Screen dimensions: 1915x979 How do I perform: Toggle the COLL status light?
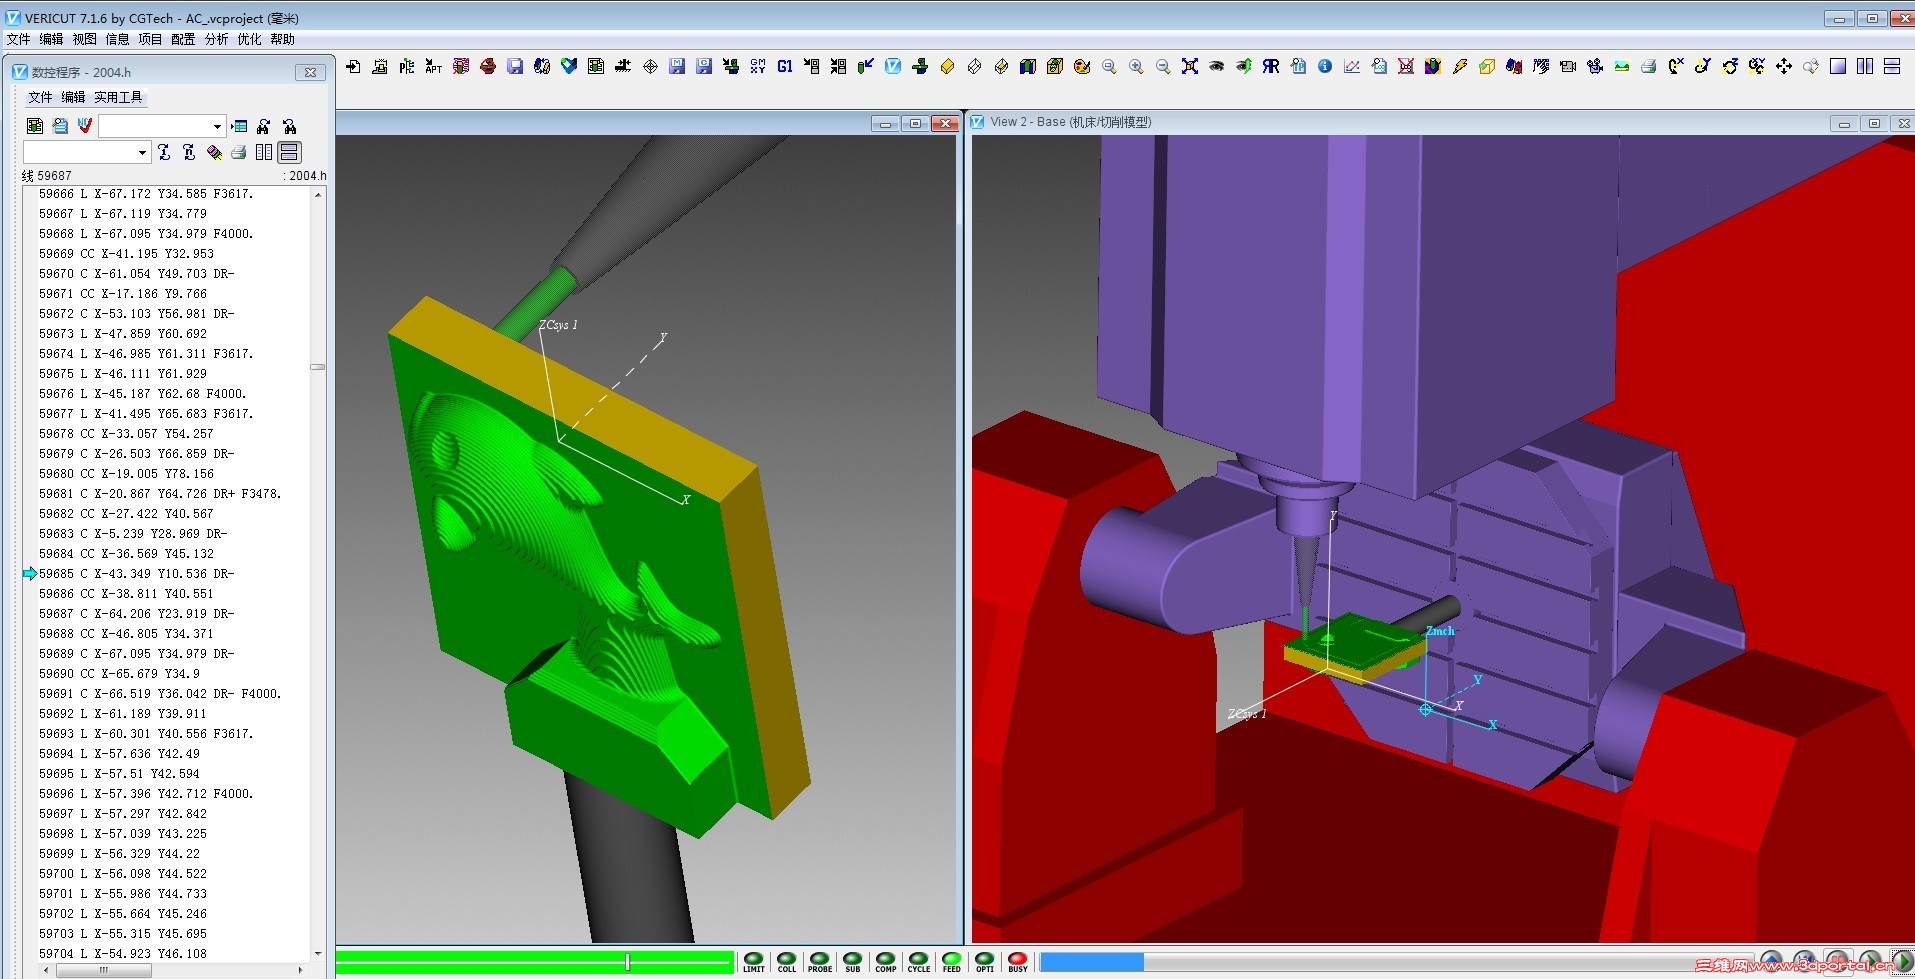[787, 962]
